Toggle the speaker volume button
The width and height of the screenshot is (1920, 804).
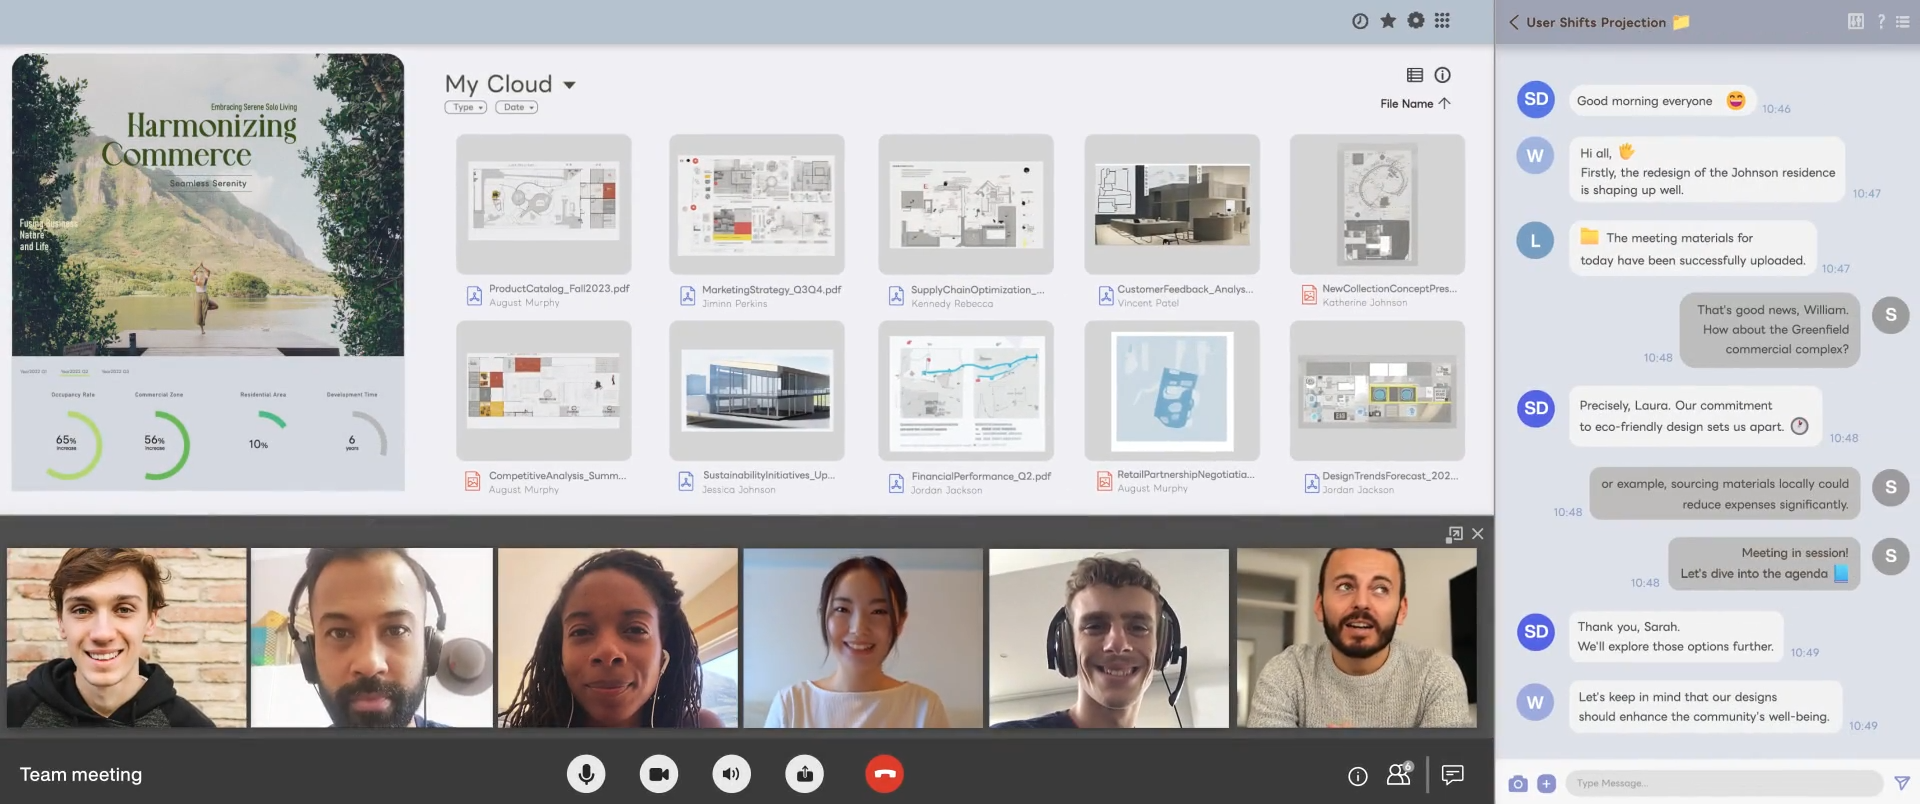[x=732, y=774]
